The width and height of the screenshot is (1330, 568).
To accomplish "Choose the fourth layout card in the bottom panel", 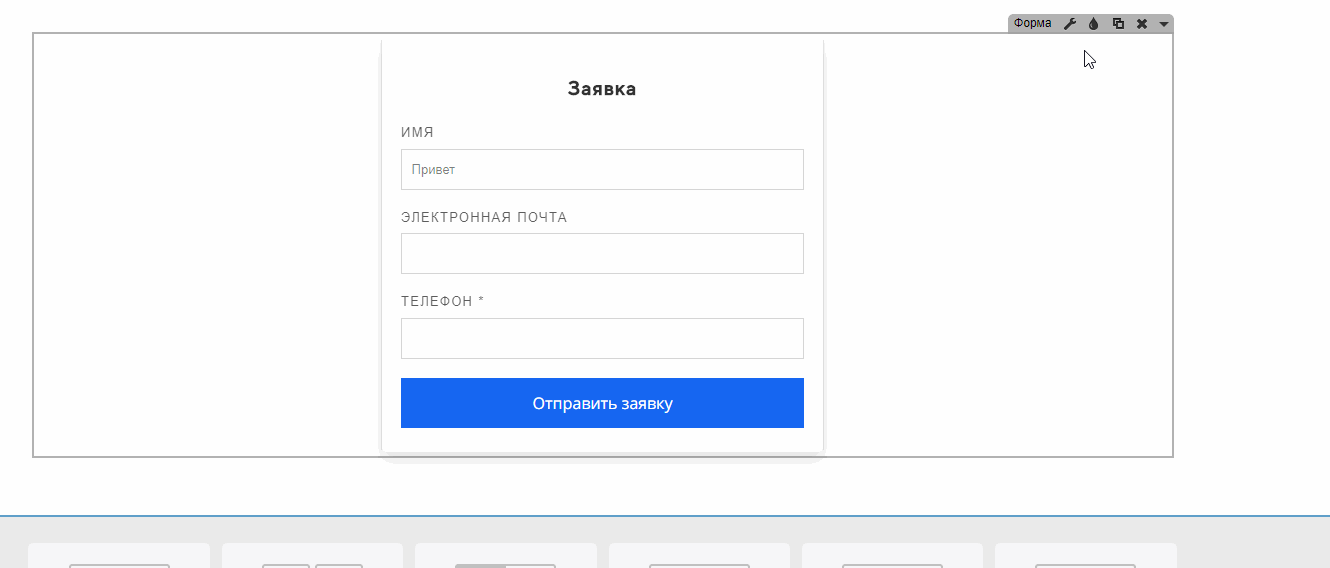I will pyautogui.click(x=699, y=557).
